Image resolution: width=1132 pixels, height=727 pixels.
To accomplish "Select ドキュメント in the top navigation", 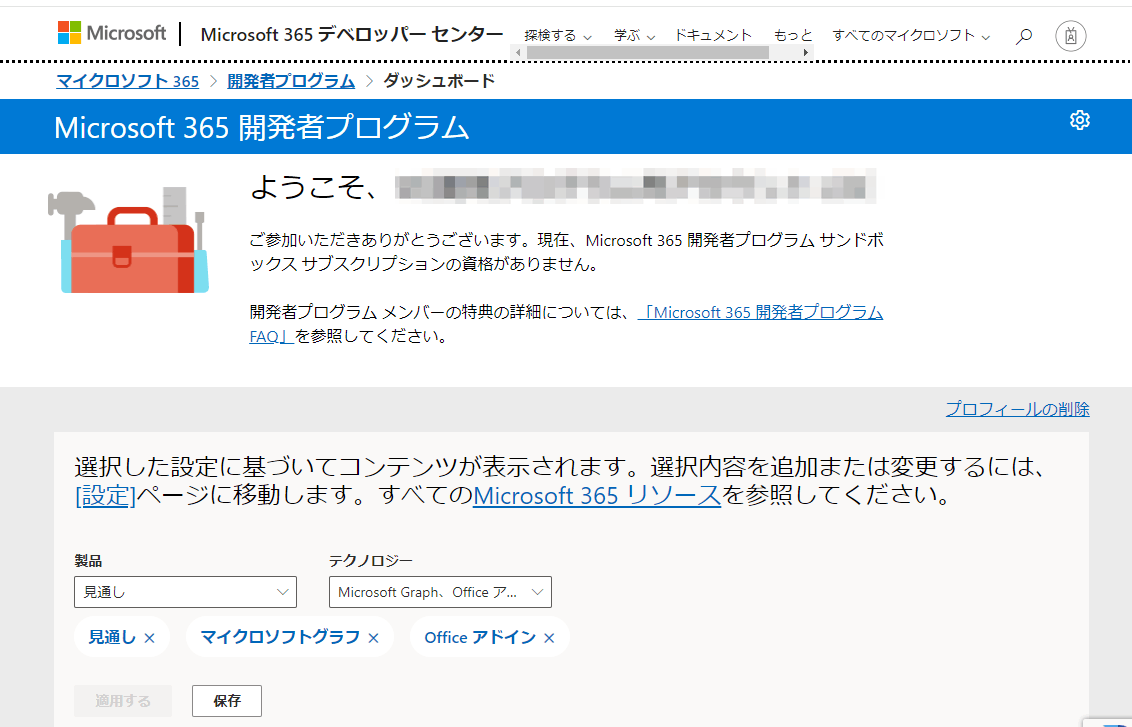I will [713, 33].
